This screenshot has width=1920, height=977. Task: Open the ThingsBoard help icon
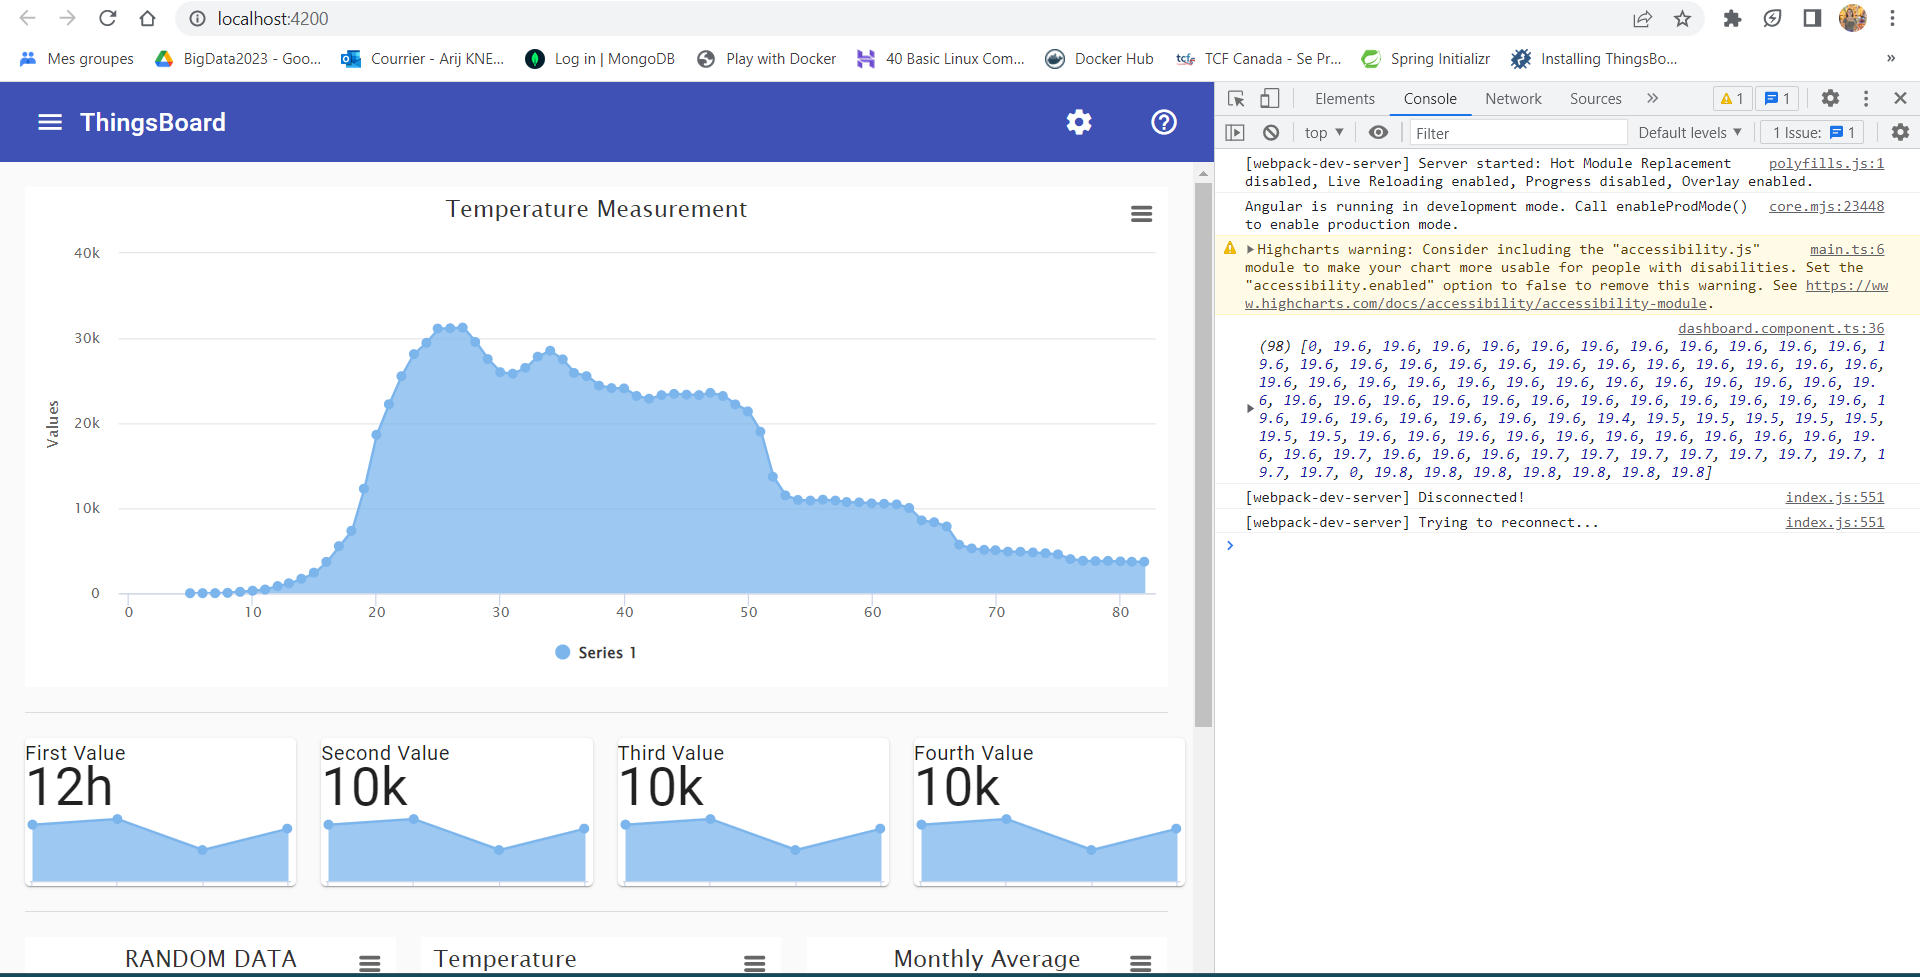[x=1163, y=121]
